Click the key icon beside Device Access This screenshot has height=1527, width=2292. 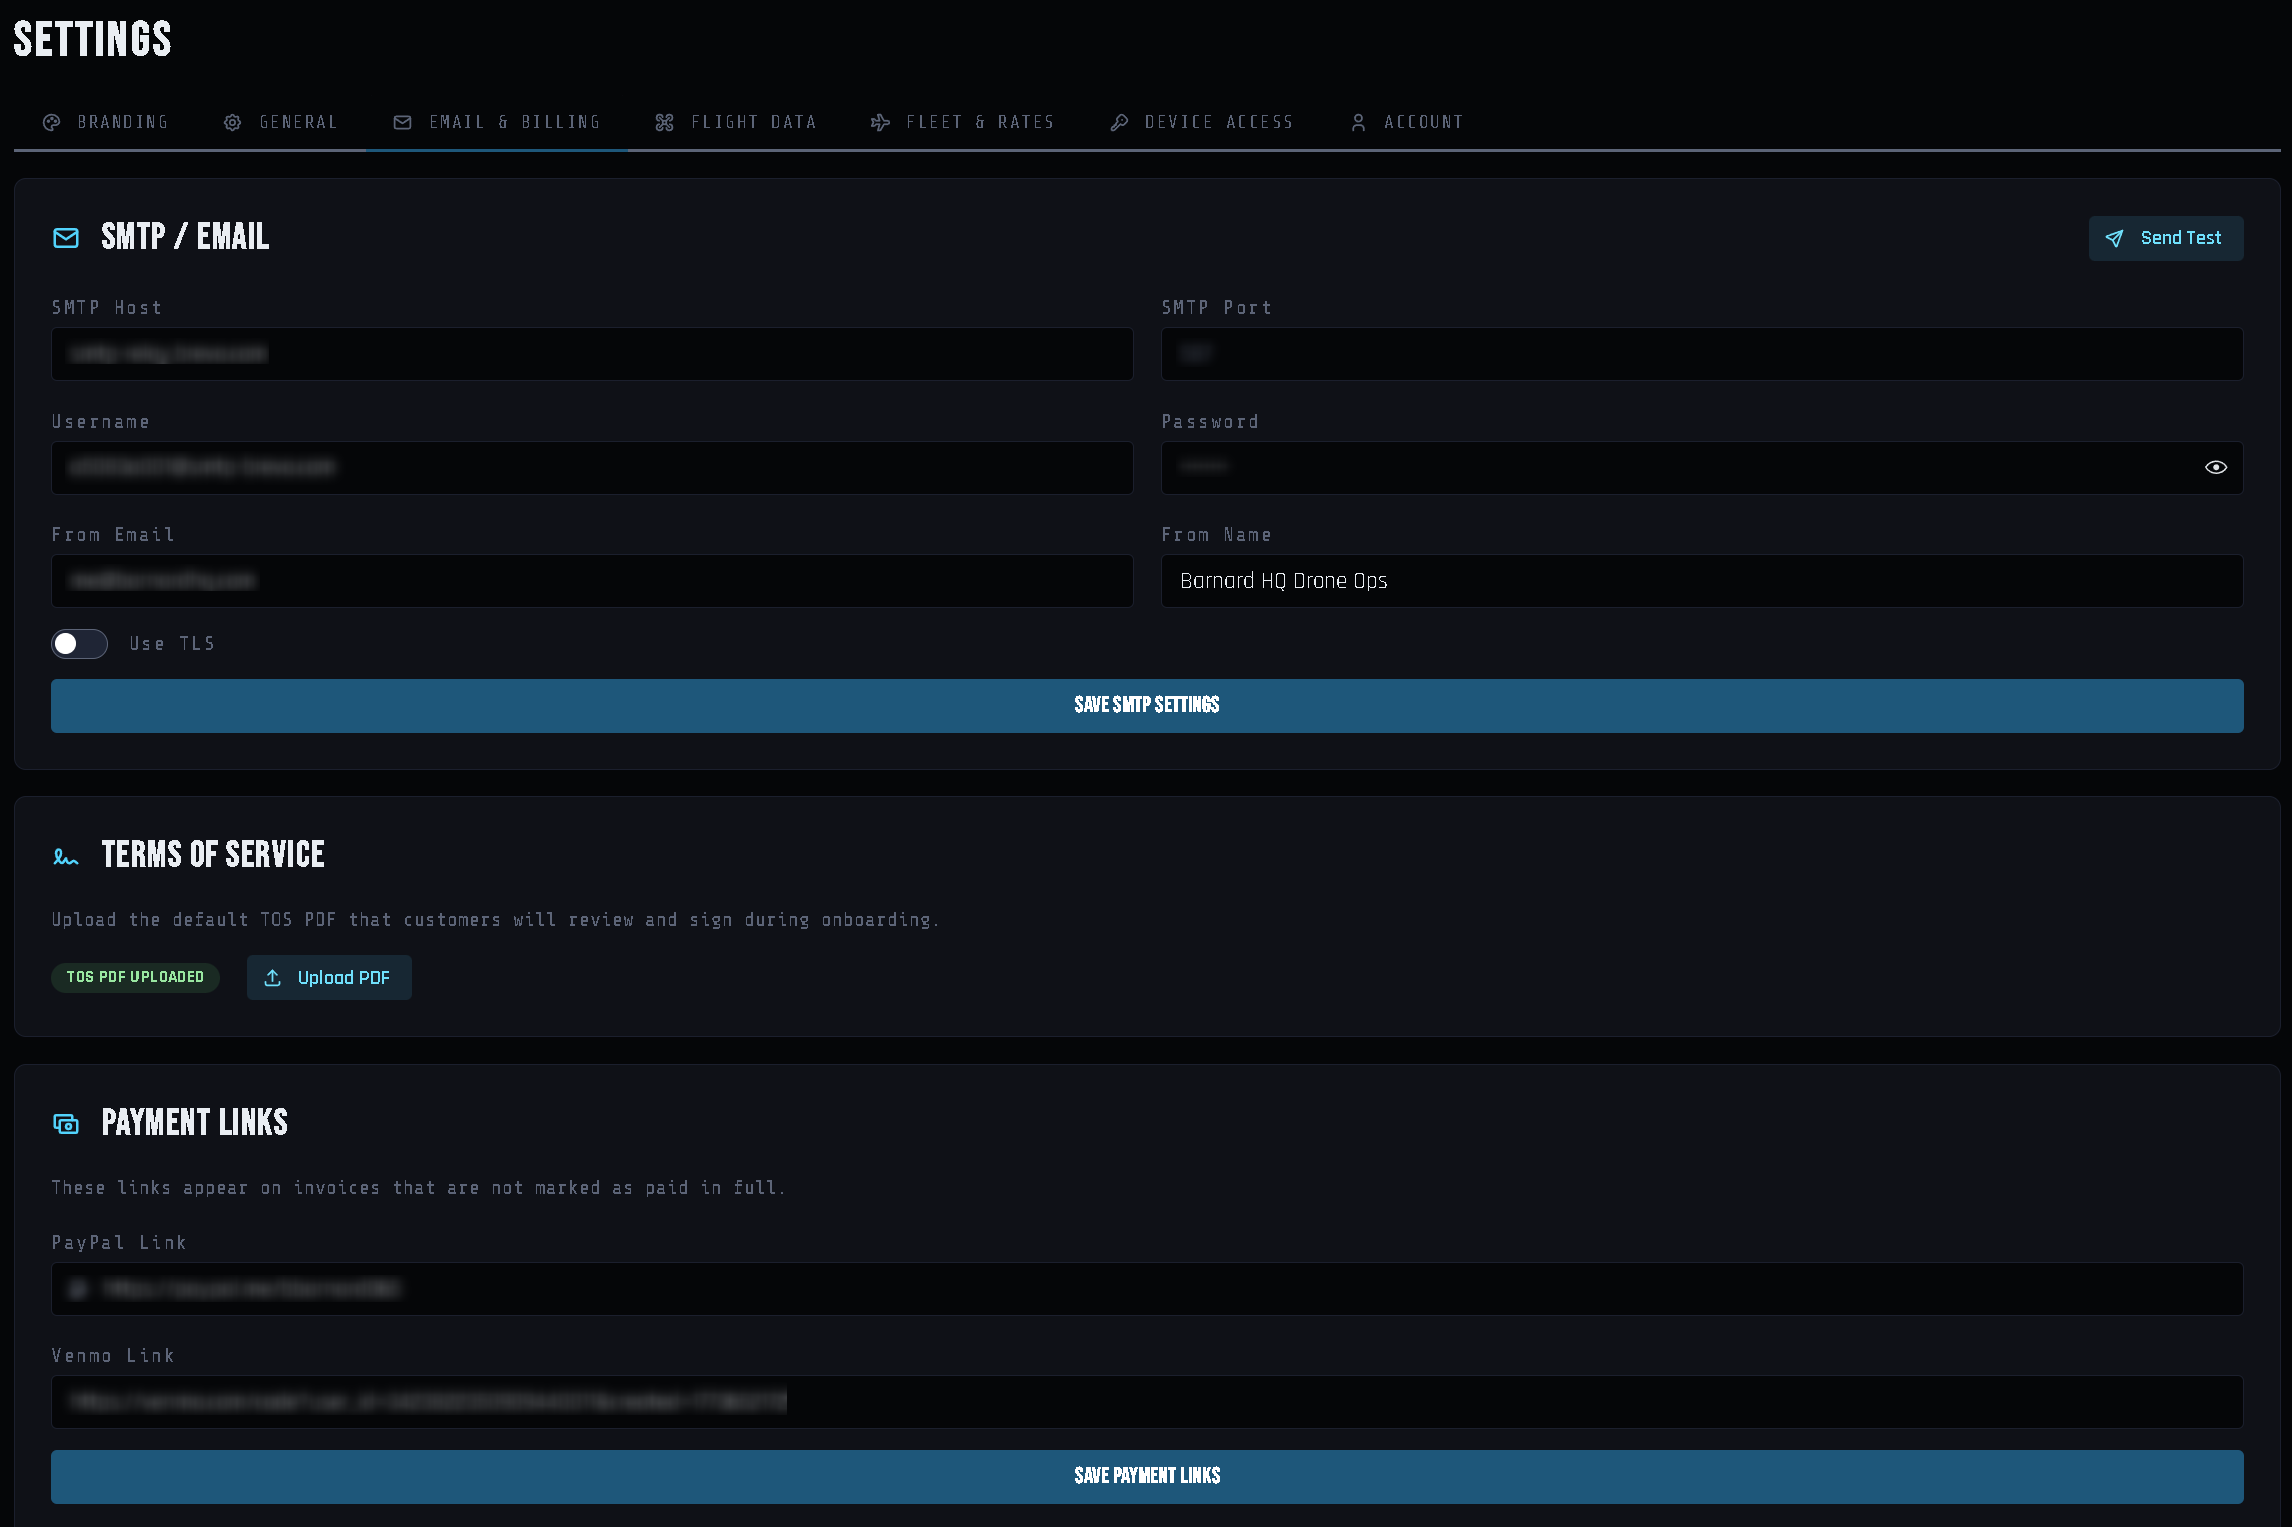(x=1119, y=122)
